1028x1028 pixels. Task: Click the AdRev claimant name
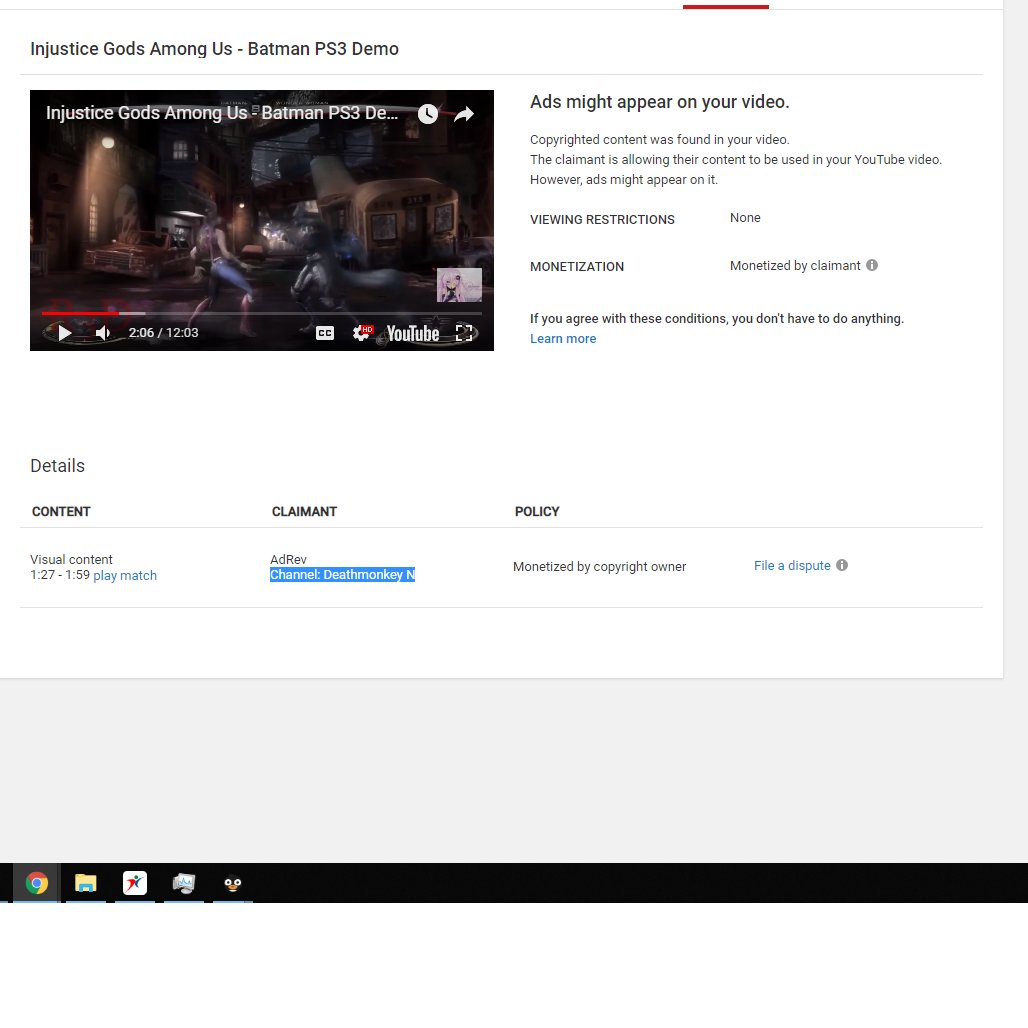(288, 559)
